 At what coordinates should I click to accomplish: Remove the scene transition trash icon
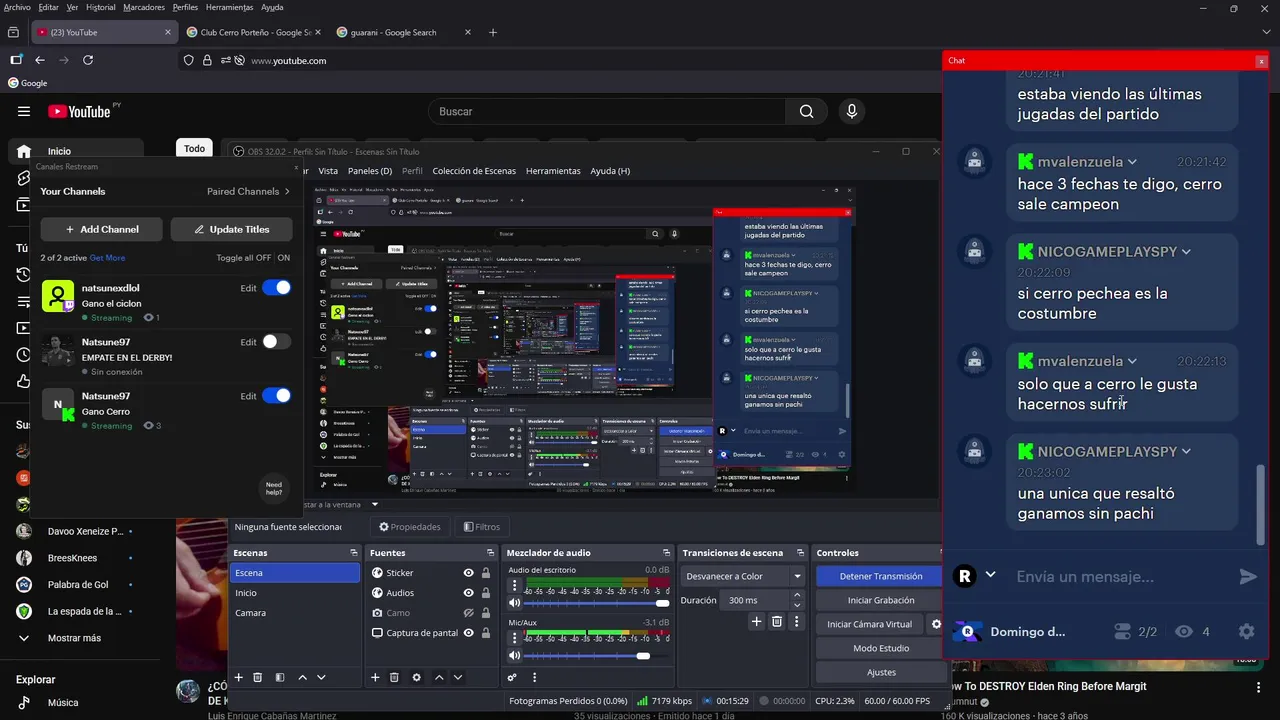[777, 621]
